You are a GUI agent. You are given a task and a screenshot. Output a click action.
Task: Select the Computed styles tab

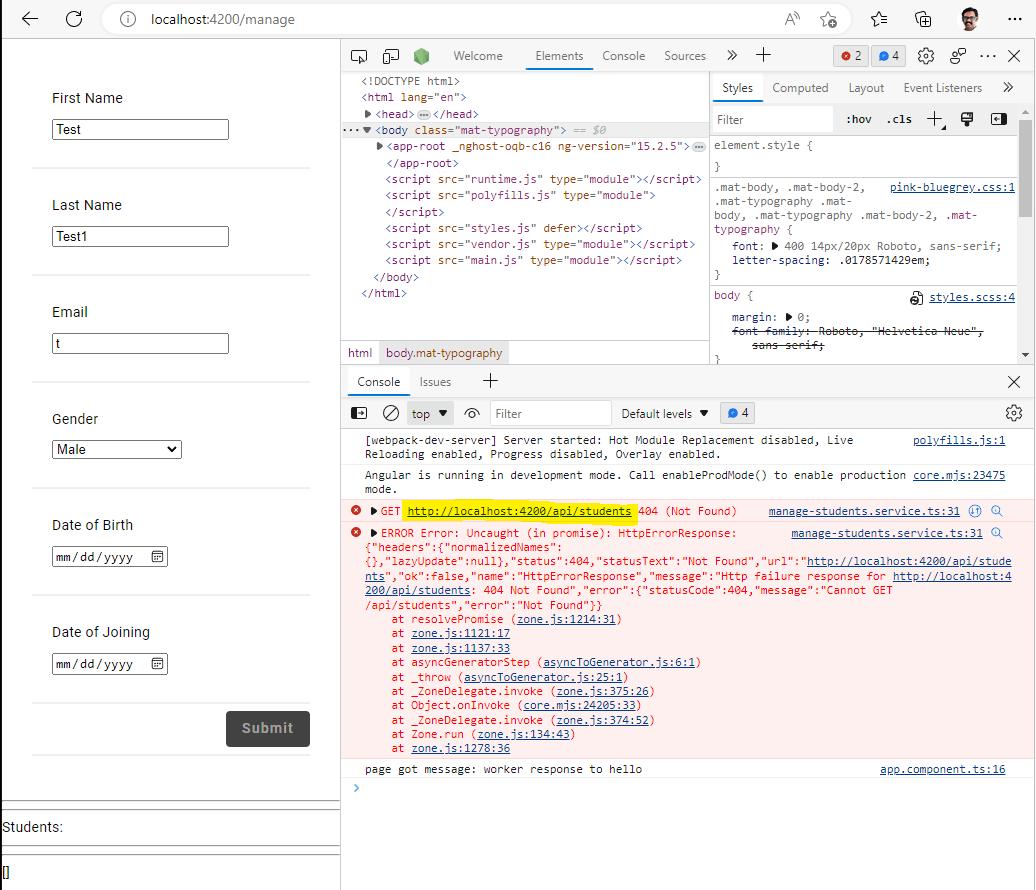pos(799,88)
